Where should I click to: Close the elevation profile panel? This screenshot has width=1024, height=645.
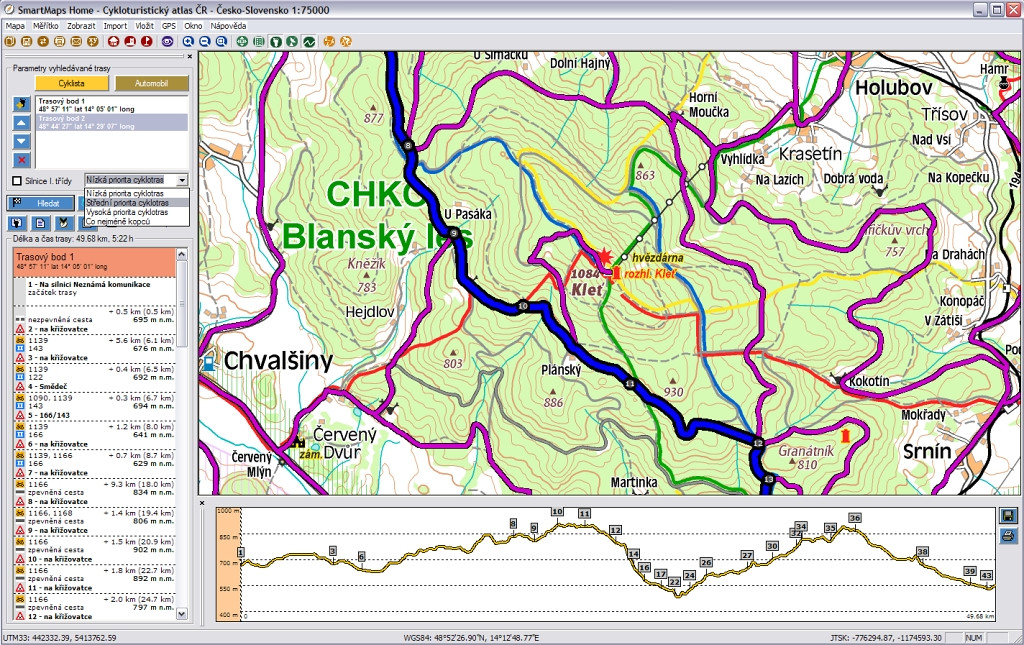[x=202, y=503]
